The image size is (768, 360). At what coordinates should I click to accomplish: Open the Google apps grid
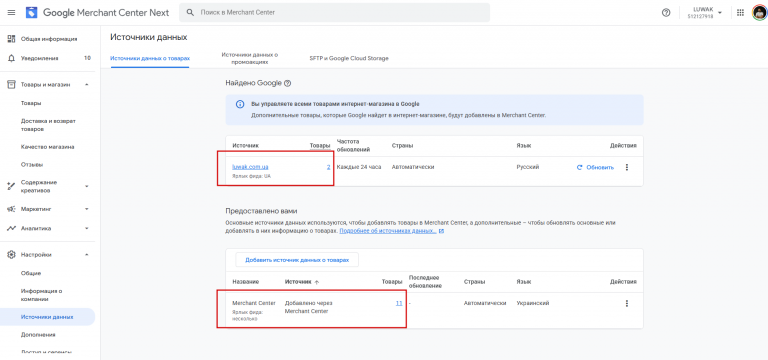[740, 13]
